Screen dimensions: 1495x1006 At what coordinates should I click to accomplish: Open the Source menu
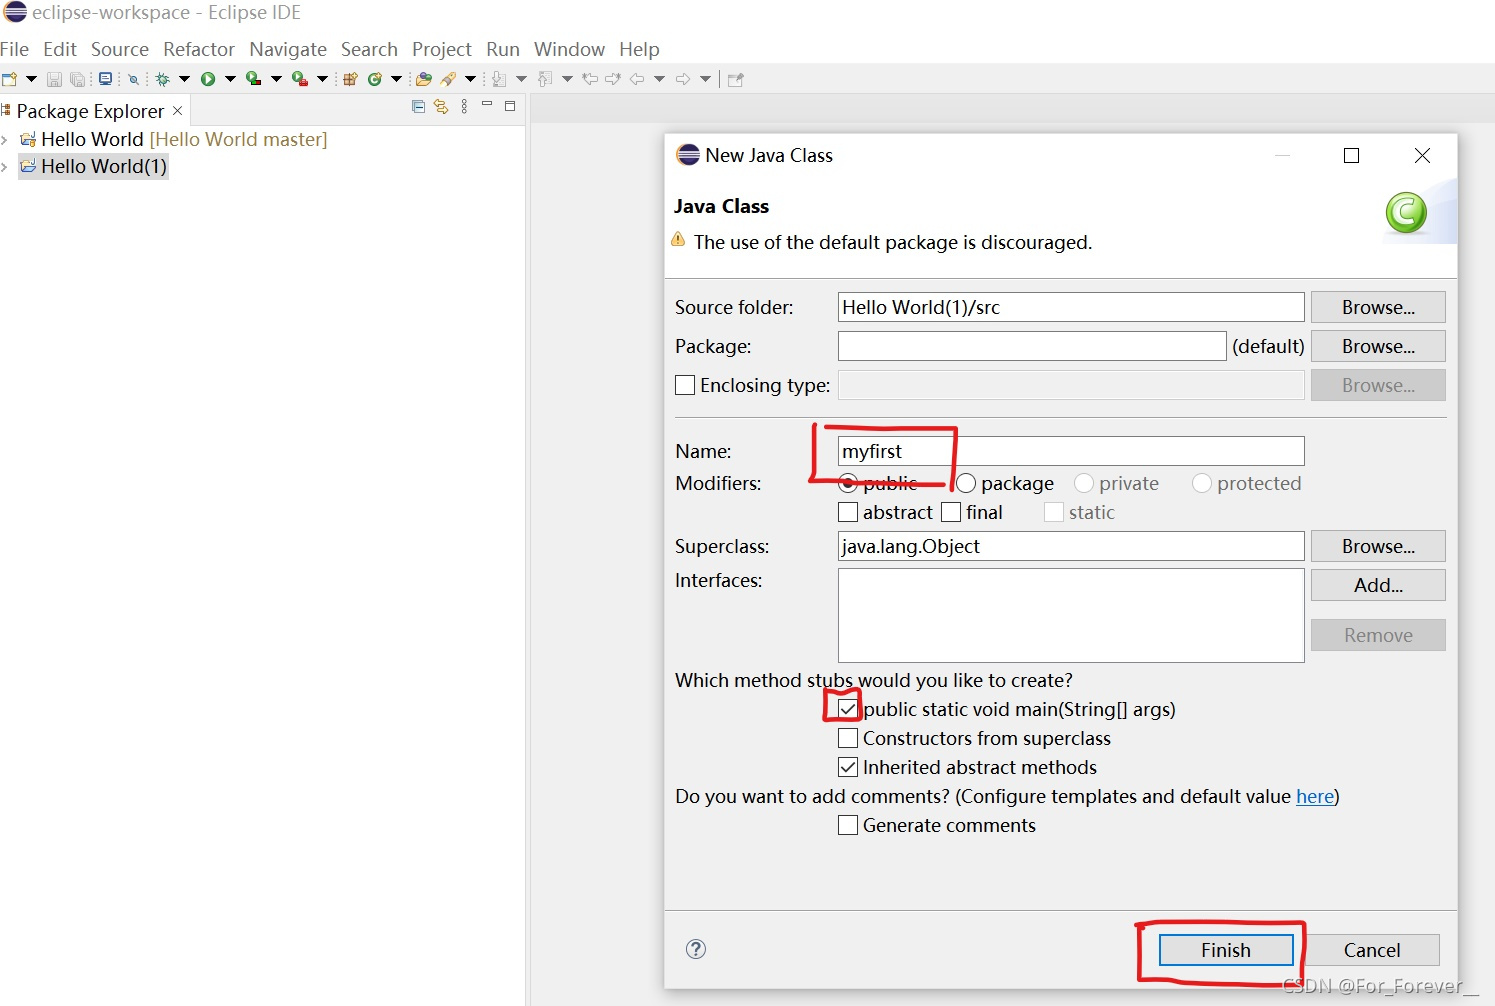coord(120,49)
